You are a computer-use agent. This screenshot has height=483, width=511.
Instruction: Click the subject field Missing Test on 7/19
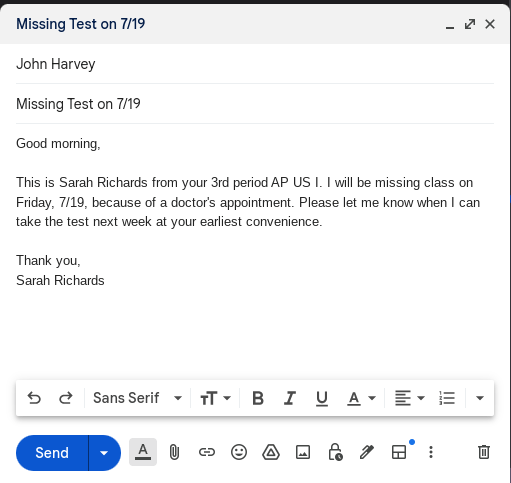pyautogui.click(x=255, y=104)
